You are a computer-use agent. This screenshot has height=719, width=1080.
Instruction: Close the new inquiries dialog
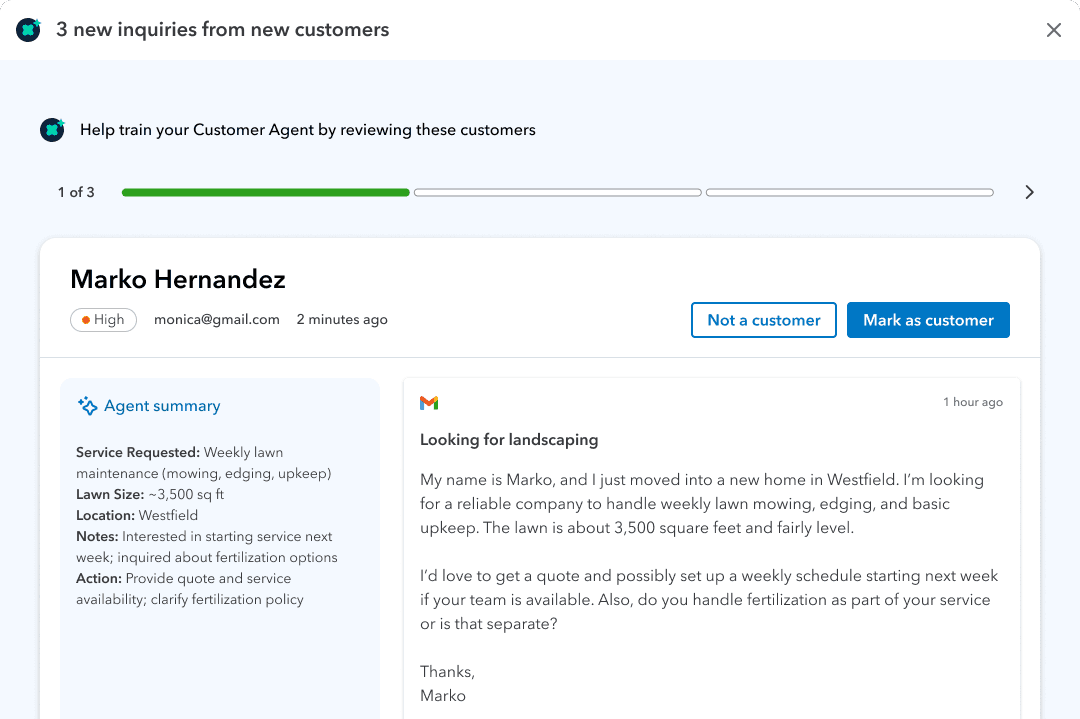pyautogui.click(x=1053, y=30)
